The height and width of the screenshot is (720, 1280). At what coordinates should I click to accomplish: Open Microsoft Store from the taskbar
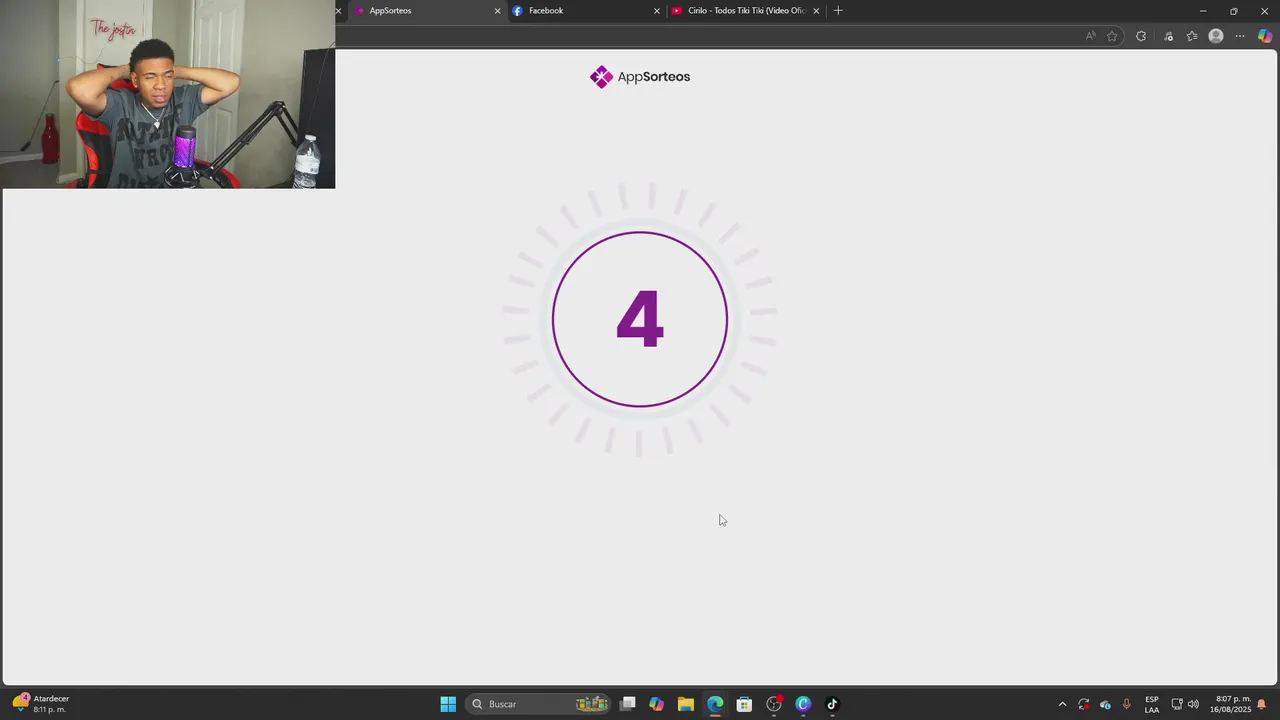click(744, 704)
